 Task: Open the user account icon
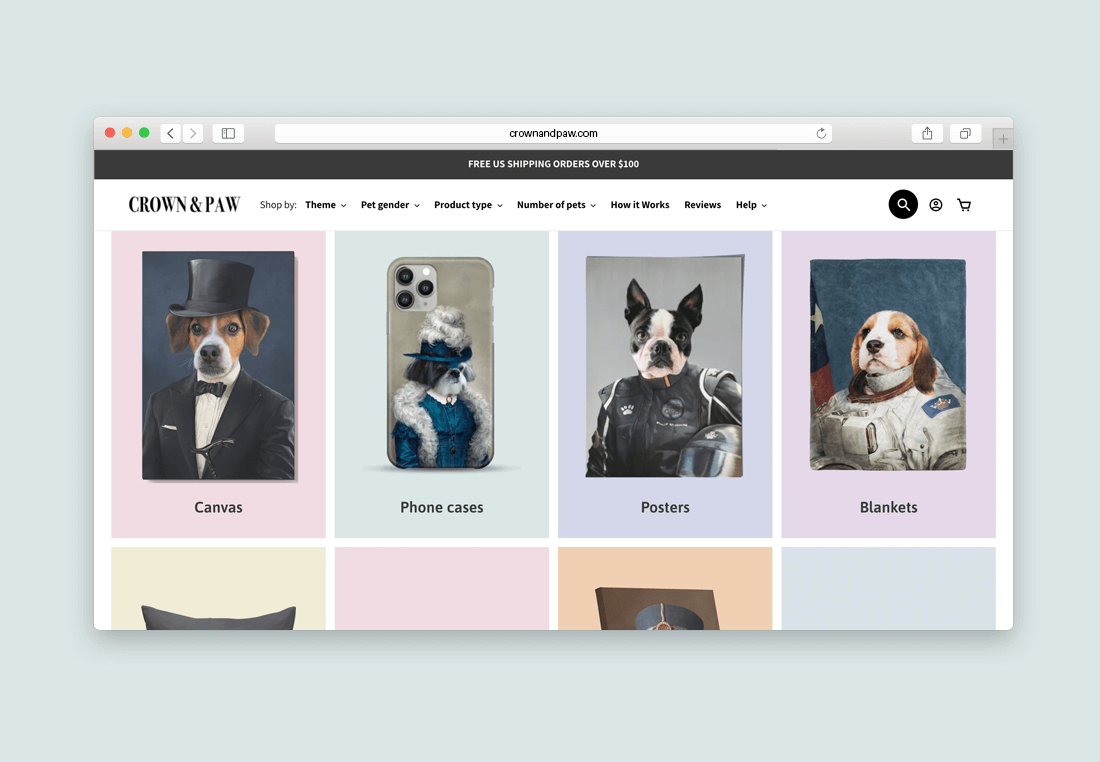click(936, 205)
